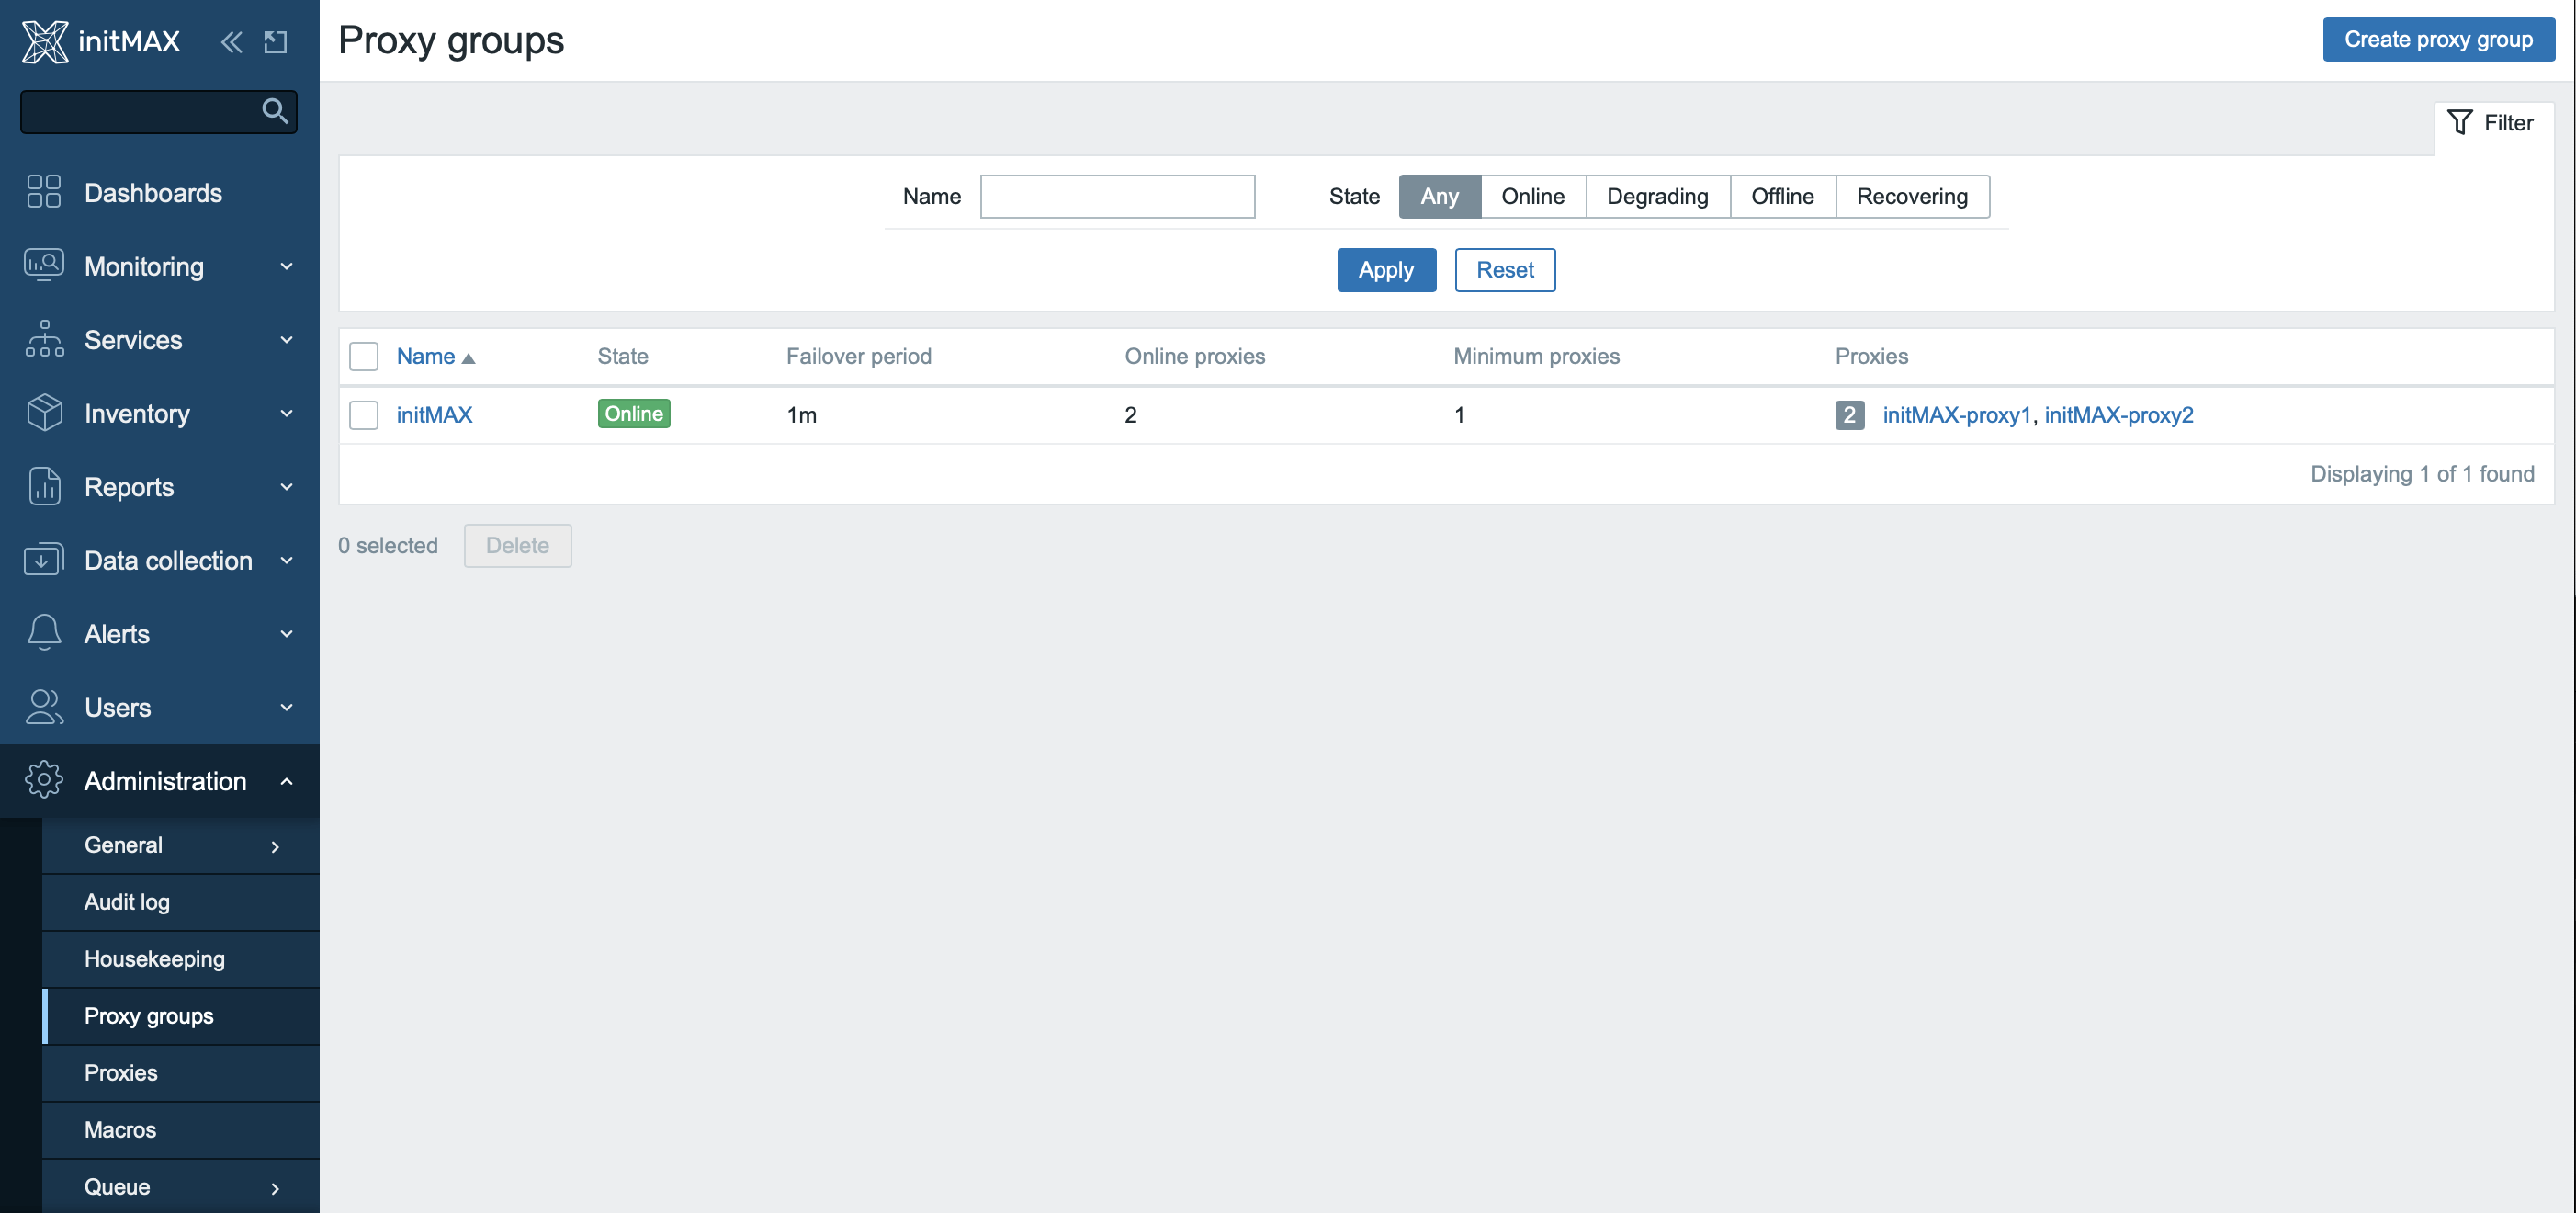The image size is (2576, 1213).
Task: Click 'Displaying 1 of 1 found' text
Action: [2421, 474]
